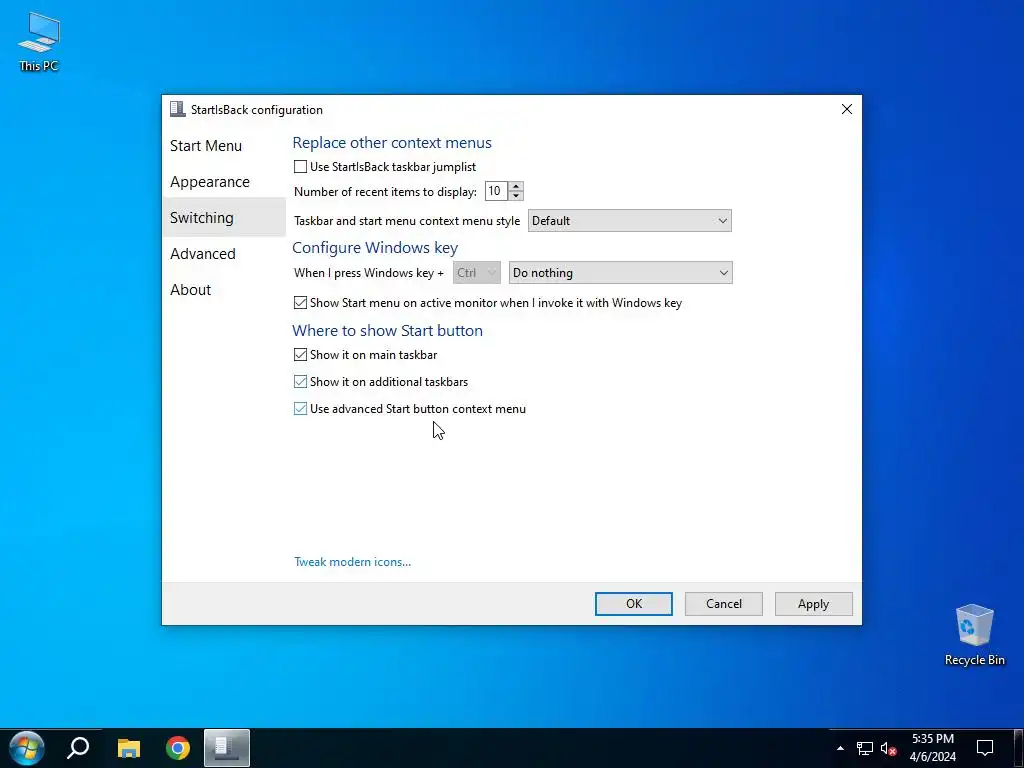Image resolution: width=1024 pixels, height=768 pixels.
Task: Decrease the number of recent items
Action: click(516, 196)
